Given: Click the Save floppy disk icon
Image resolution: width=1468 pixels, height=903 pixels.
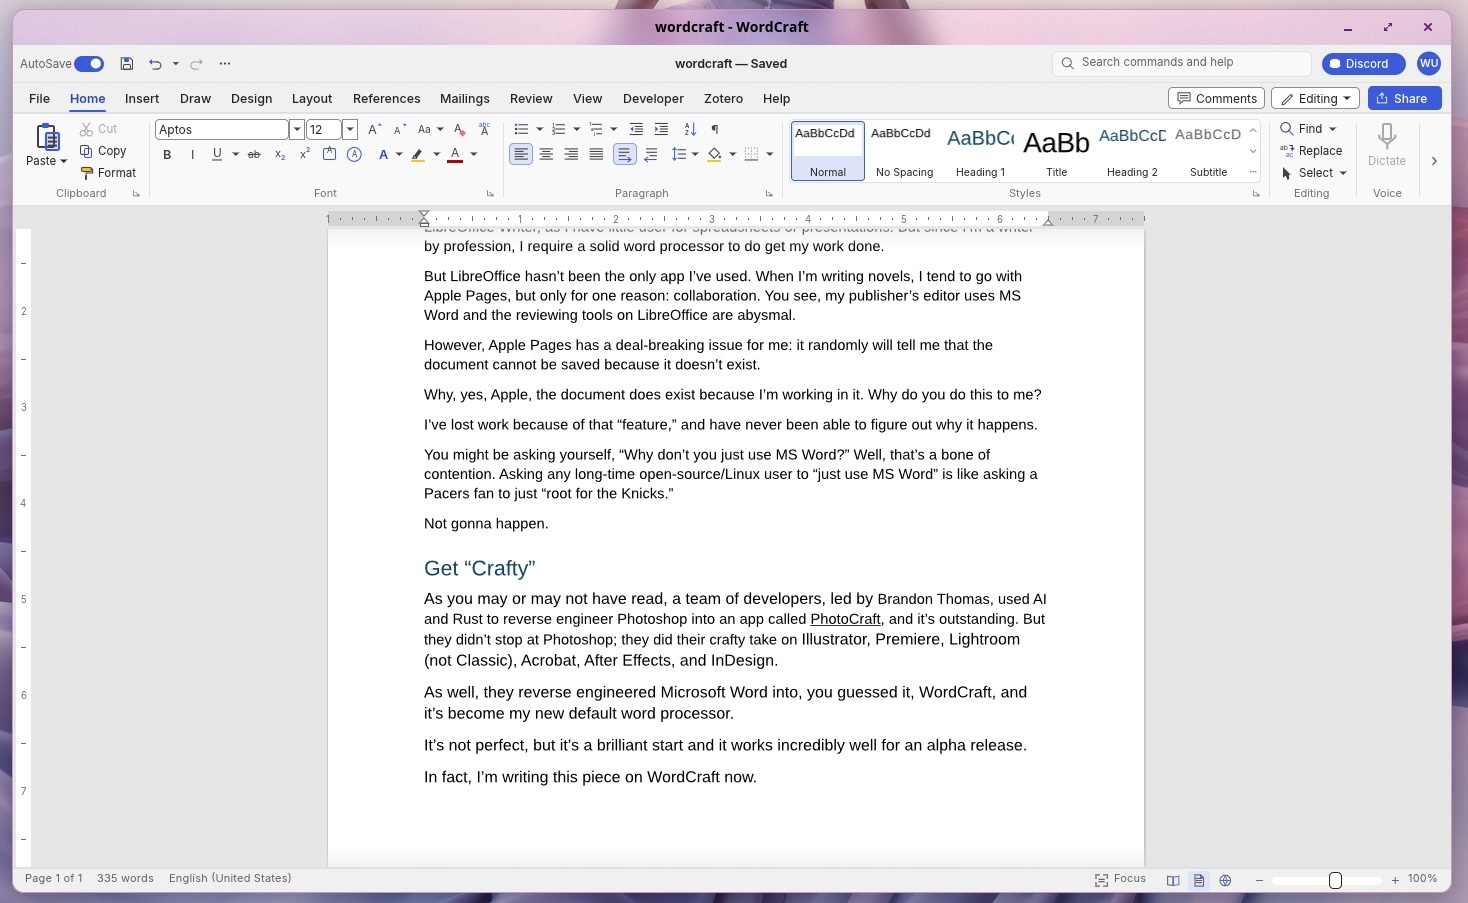Looking at the screenshot, I should coord(127,64).
